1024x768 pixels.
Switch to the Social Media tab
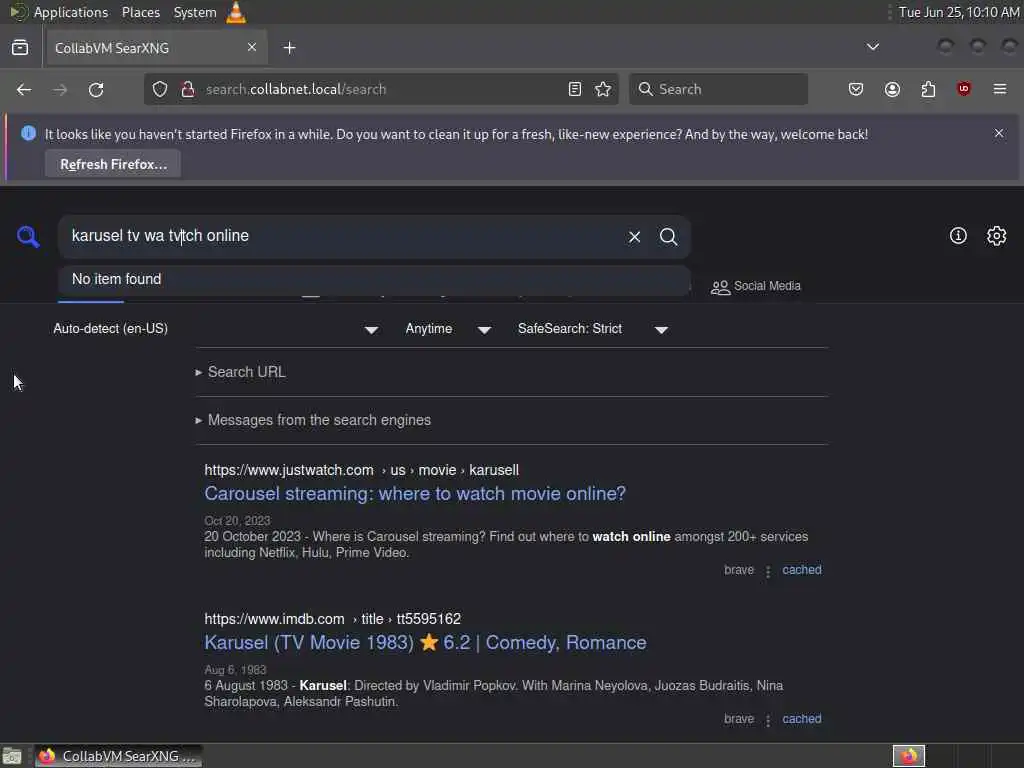click(756, 286)
